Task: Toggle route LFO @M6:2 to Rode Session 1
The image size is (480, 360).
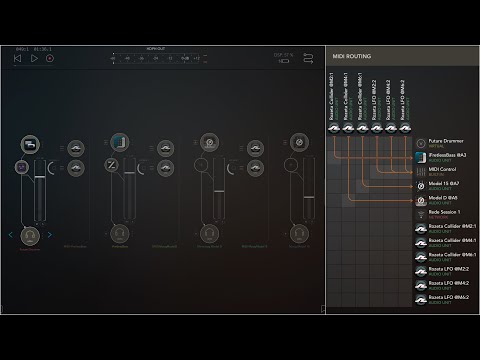Action: [405, 215]
